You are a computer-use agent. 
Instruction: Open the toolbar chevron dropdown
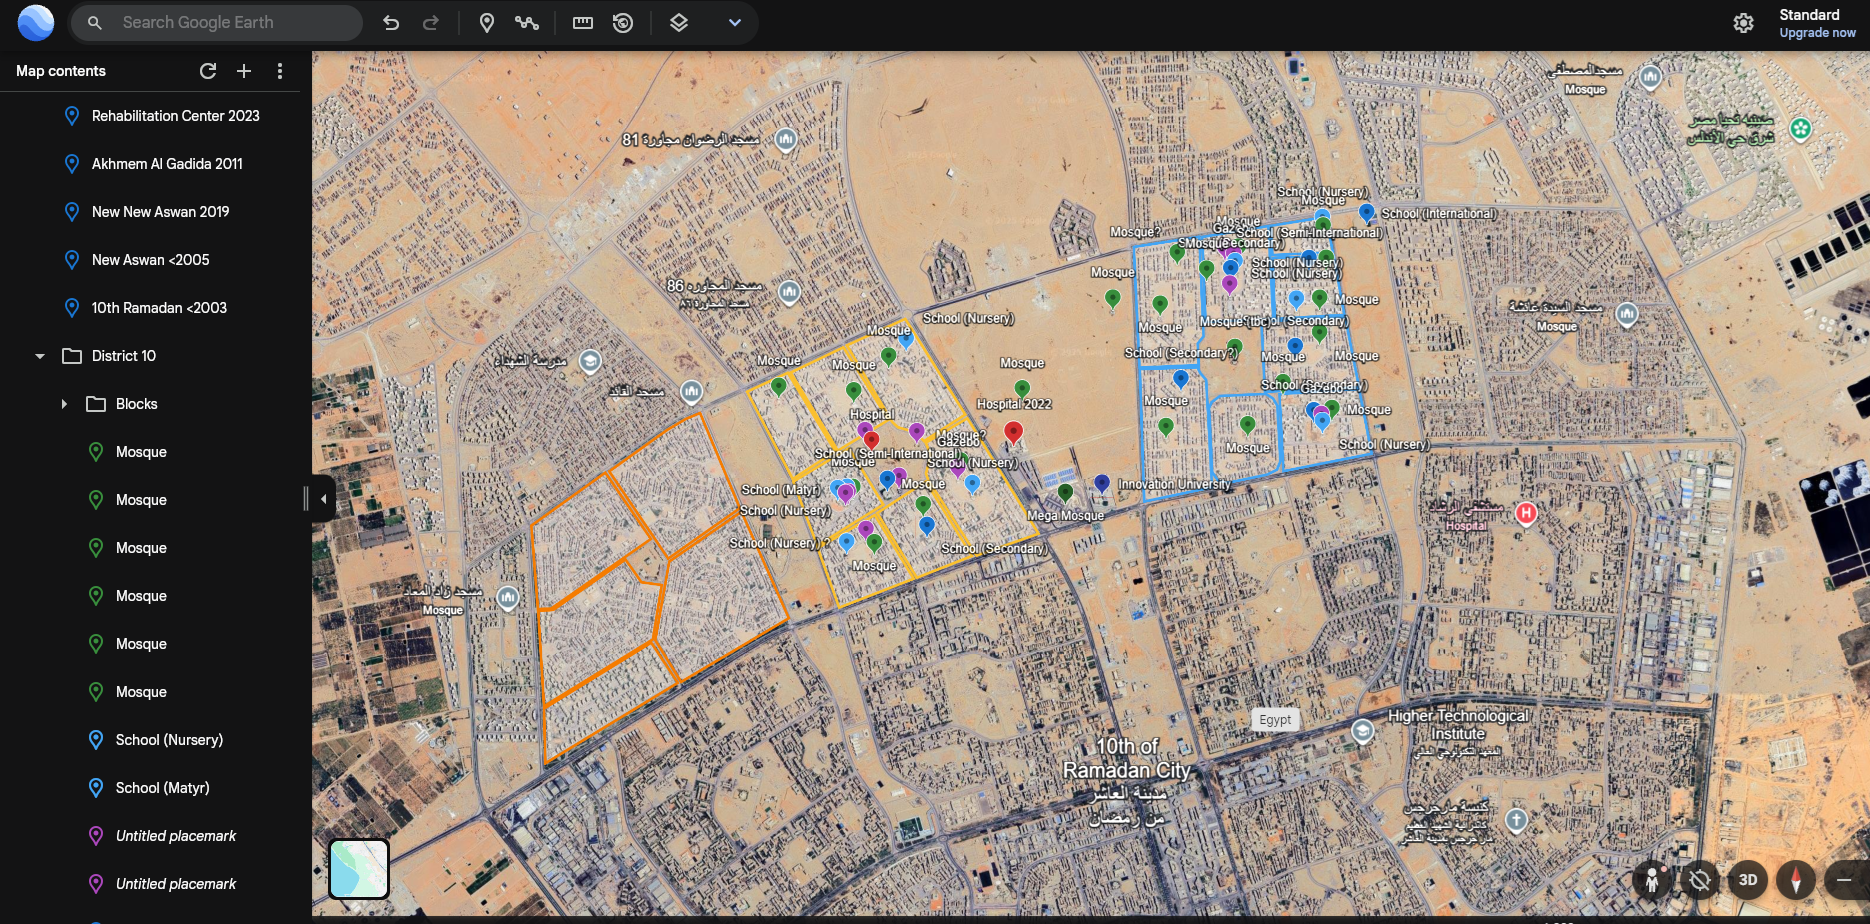coord(735,23)
